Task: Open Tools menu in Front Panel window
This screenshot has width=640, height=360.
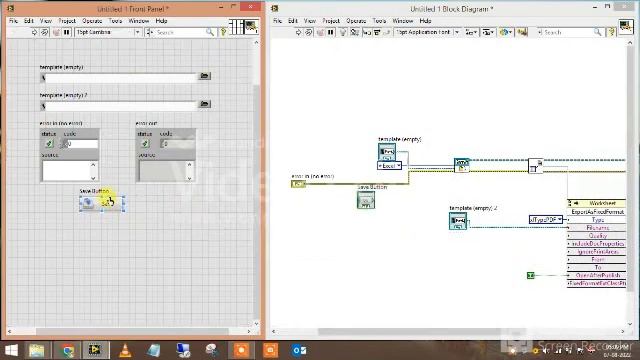Action: click(x=116, y=21)
